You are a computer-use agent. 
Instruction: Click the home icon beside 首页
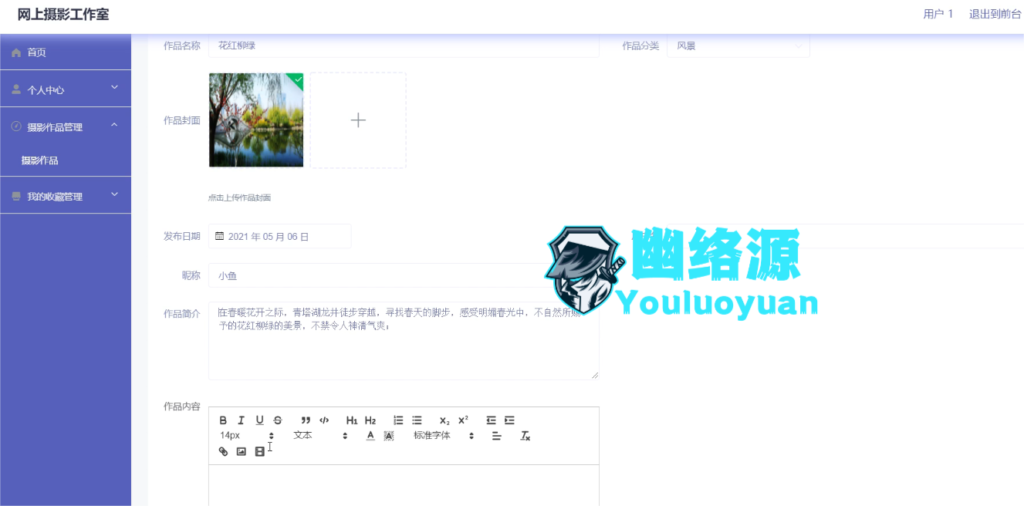click(x=17, y=52)
